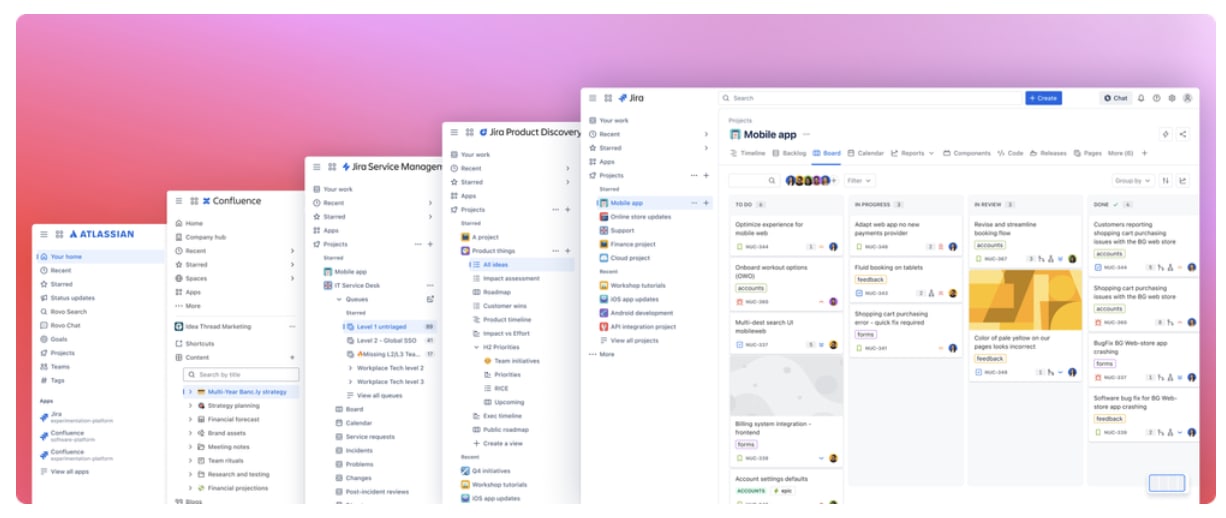
Task: Click Create a view in Product Discovery
Action: (497, 443)
